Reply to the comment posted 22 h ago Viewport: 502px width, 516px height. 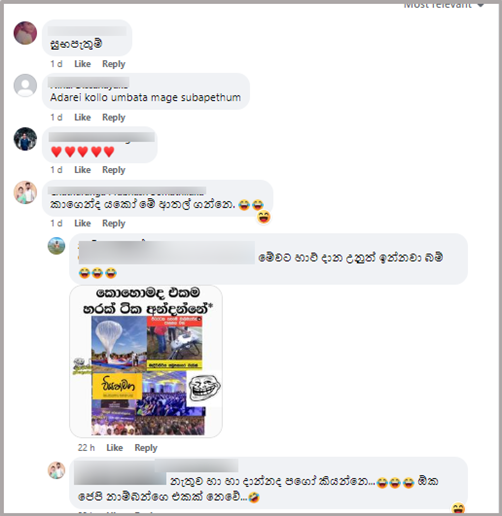tap(146, 448)
